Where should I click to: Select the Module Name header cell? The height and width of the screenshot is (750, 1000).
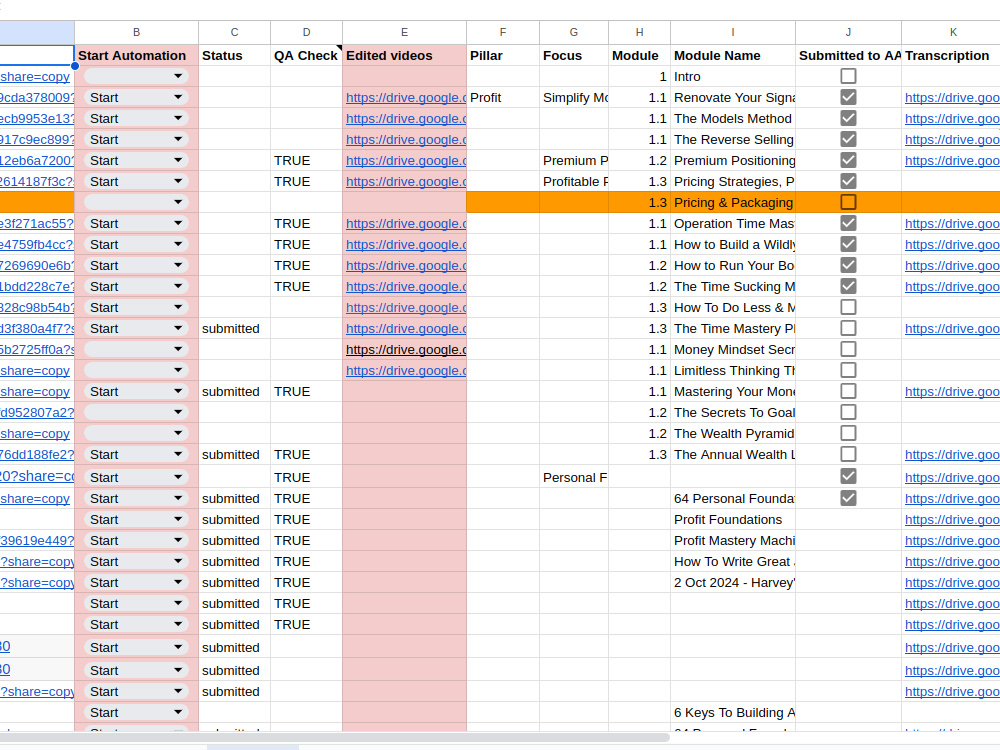pos(733,55)
